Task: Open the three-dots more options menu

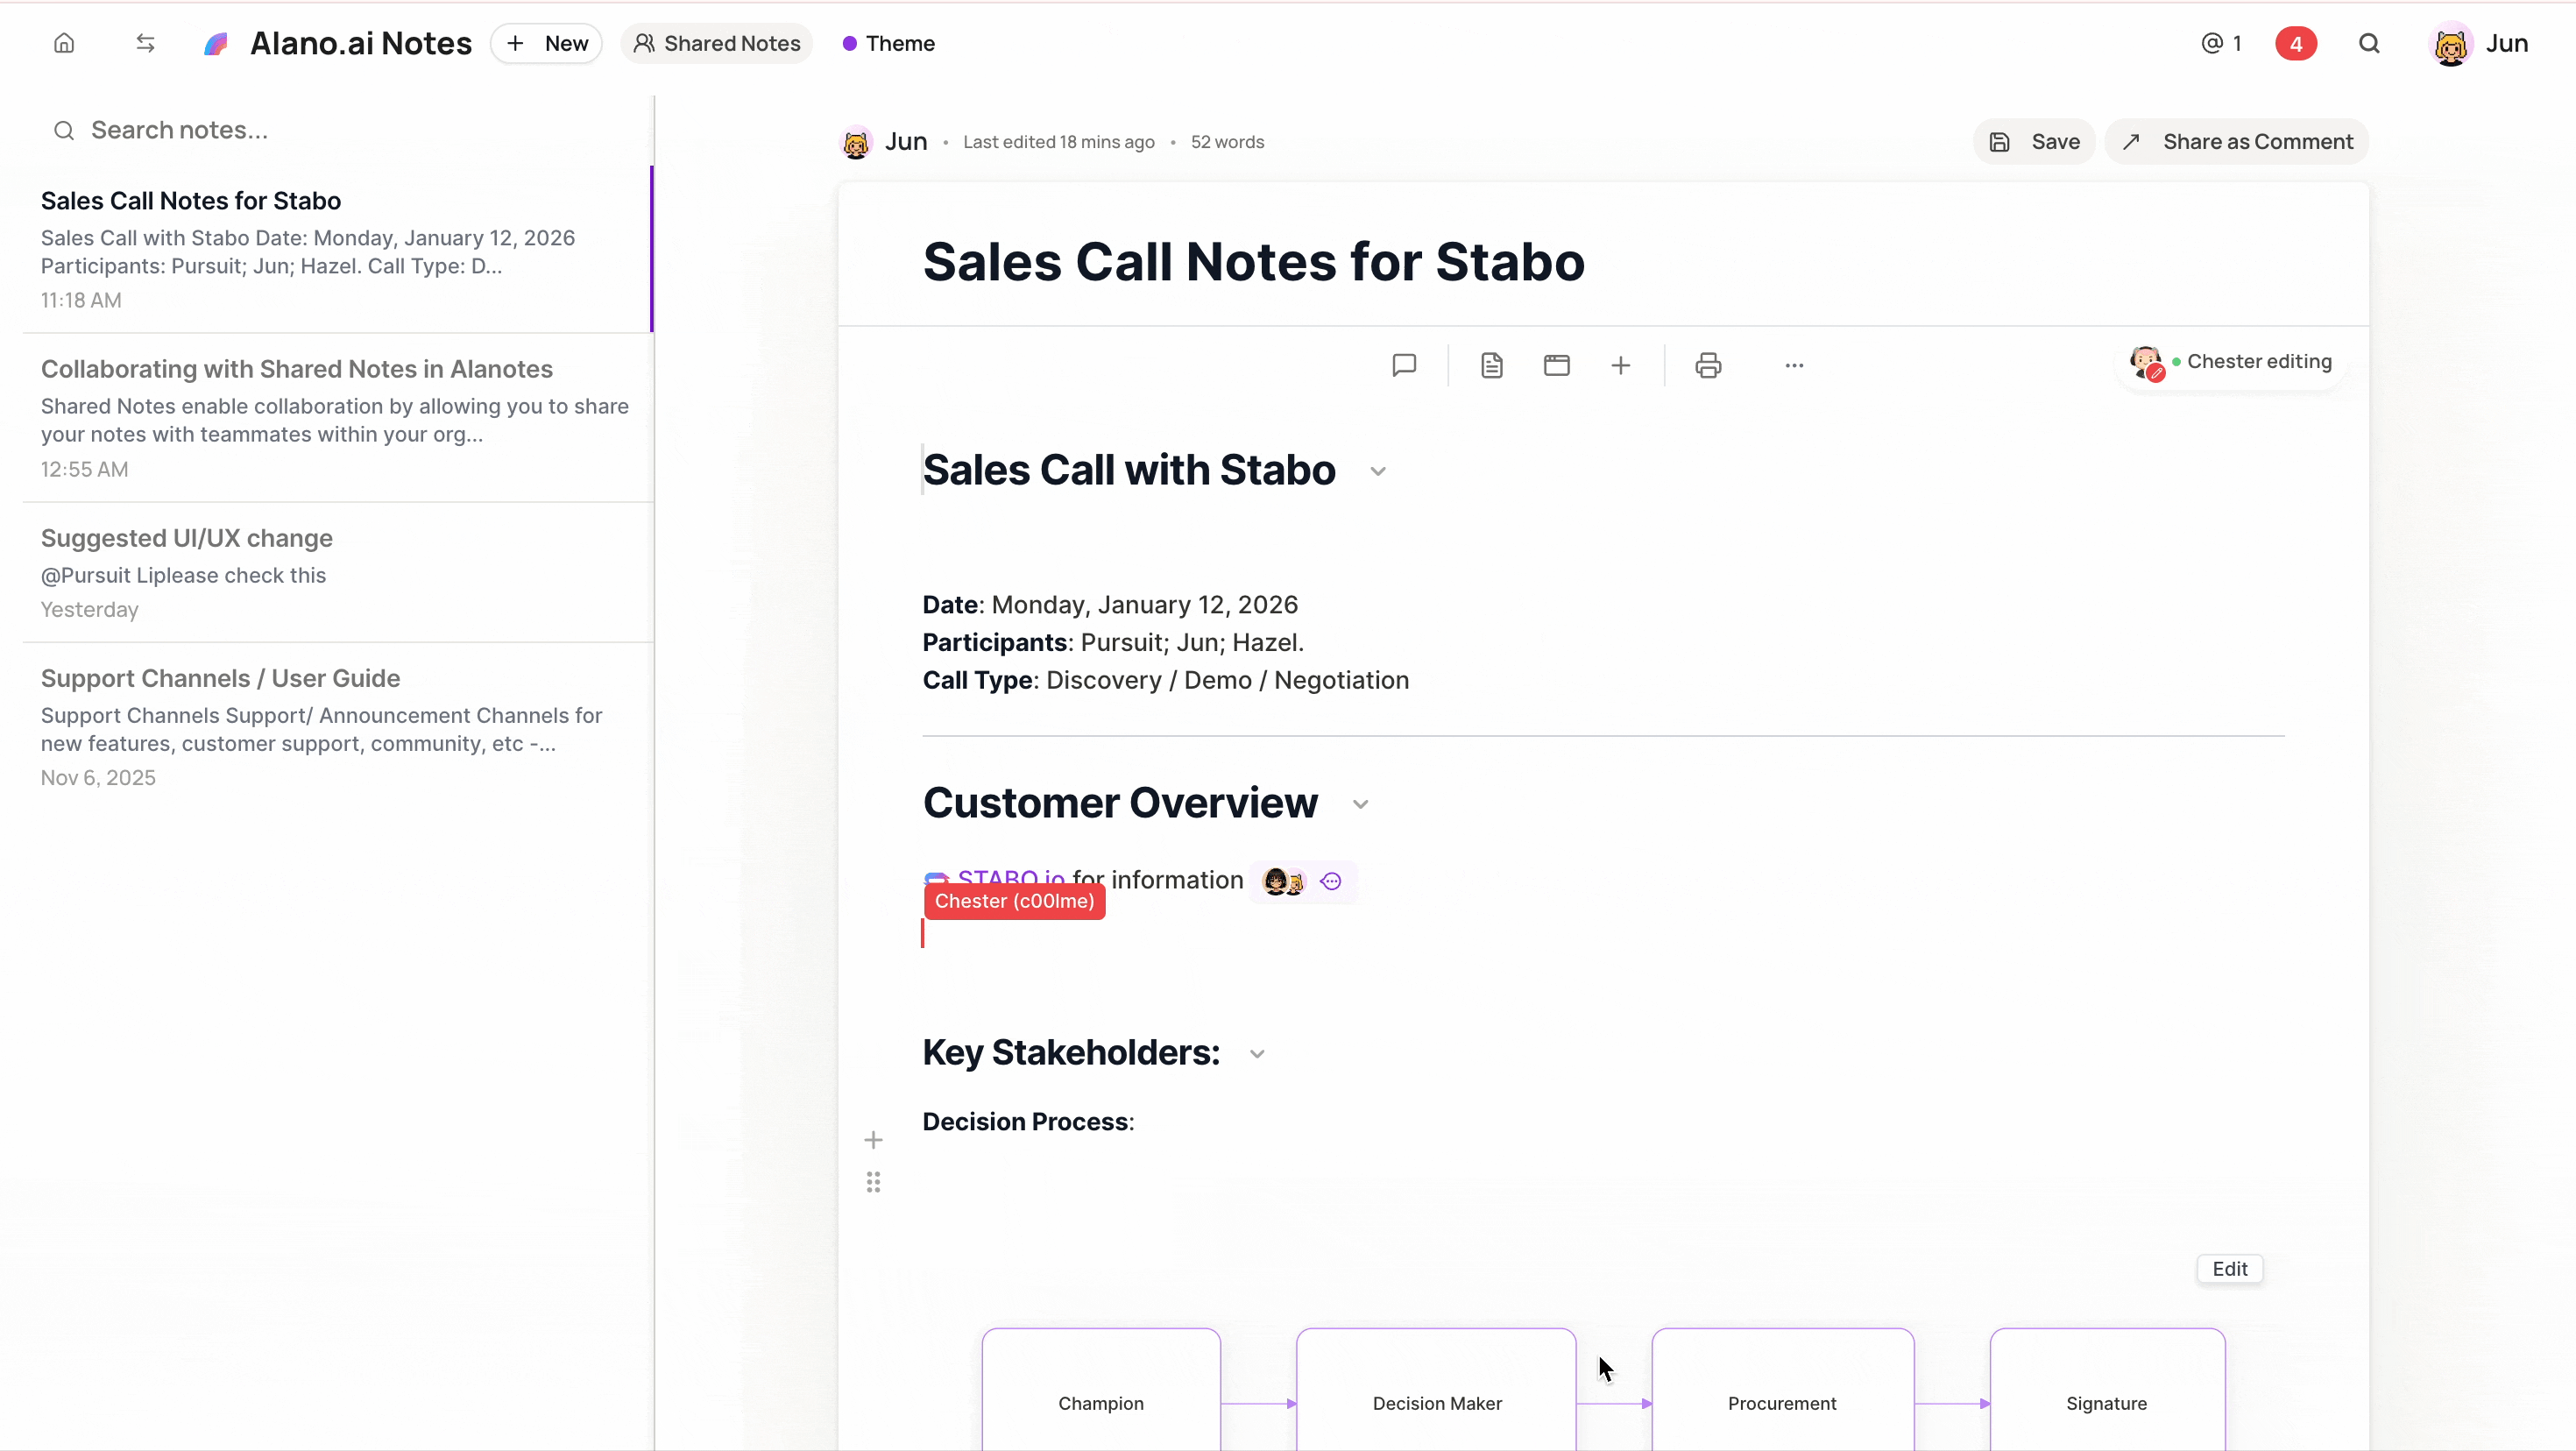Action: 1794,365
